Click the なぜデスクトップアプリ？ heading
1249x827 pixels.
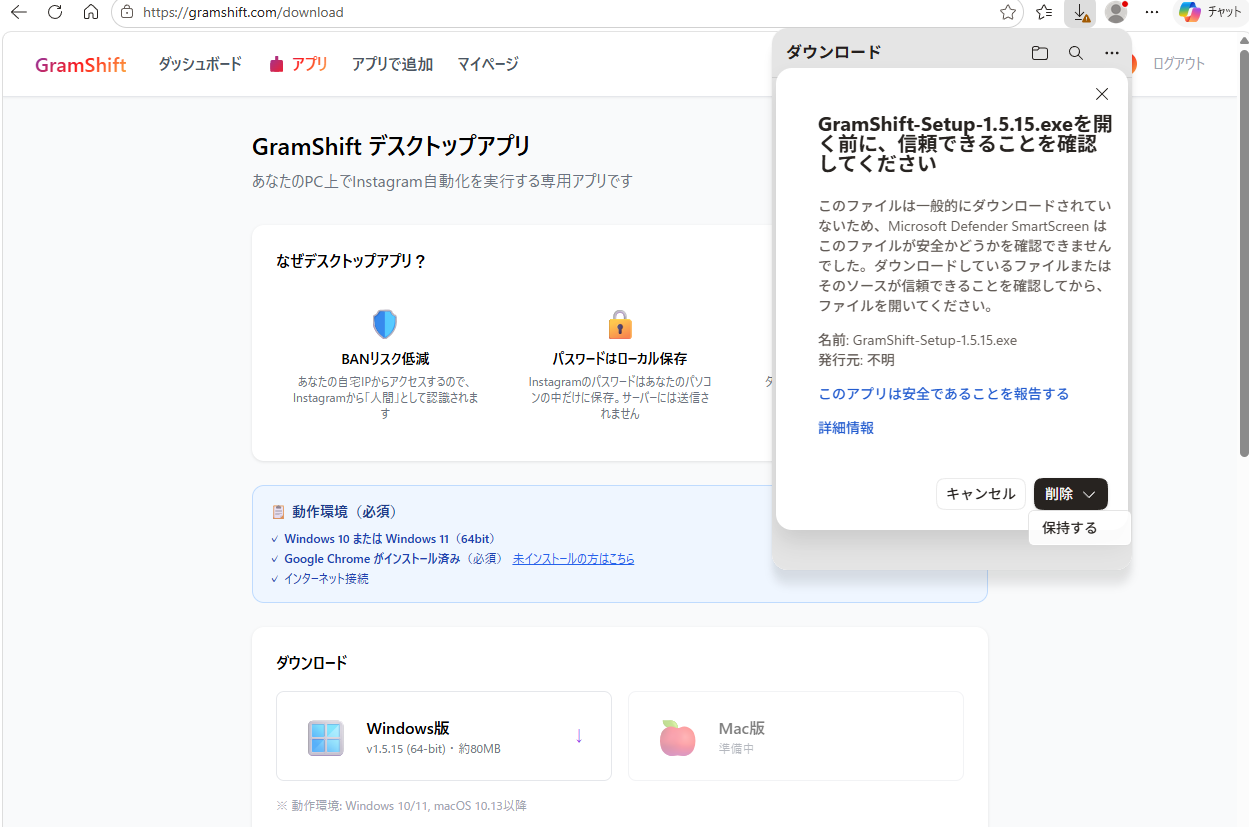pos(352,262)
